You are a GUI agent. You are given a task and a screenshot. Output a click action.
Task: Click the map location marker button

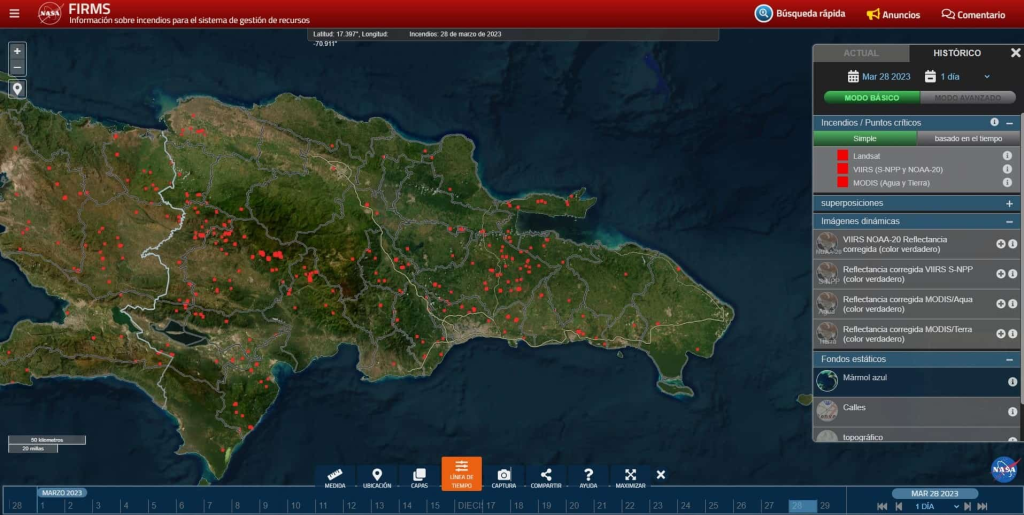point(17,89)
